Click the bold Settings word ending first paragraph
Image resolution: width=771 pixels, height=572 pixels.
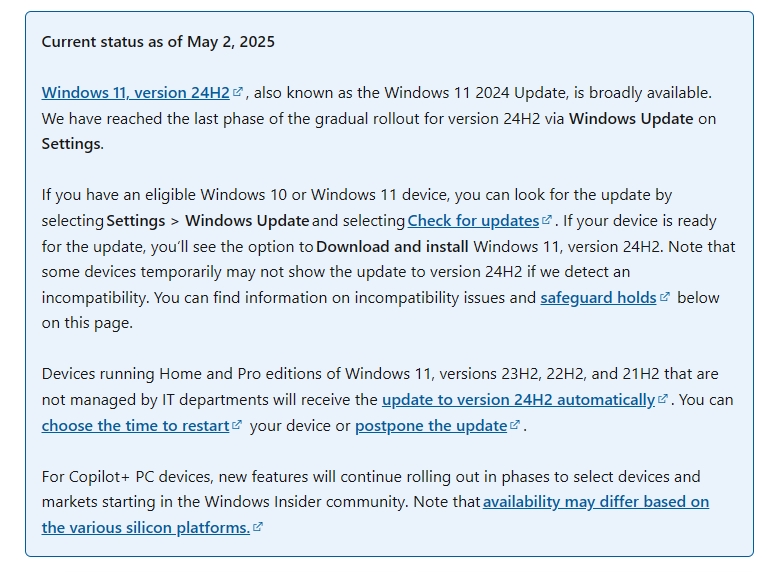pyautogui.click(x=71, y=144)
